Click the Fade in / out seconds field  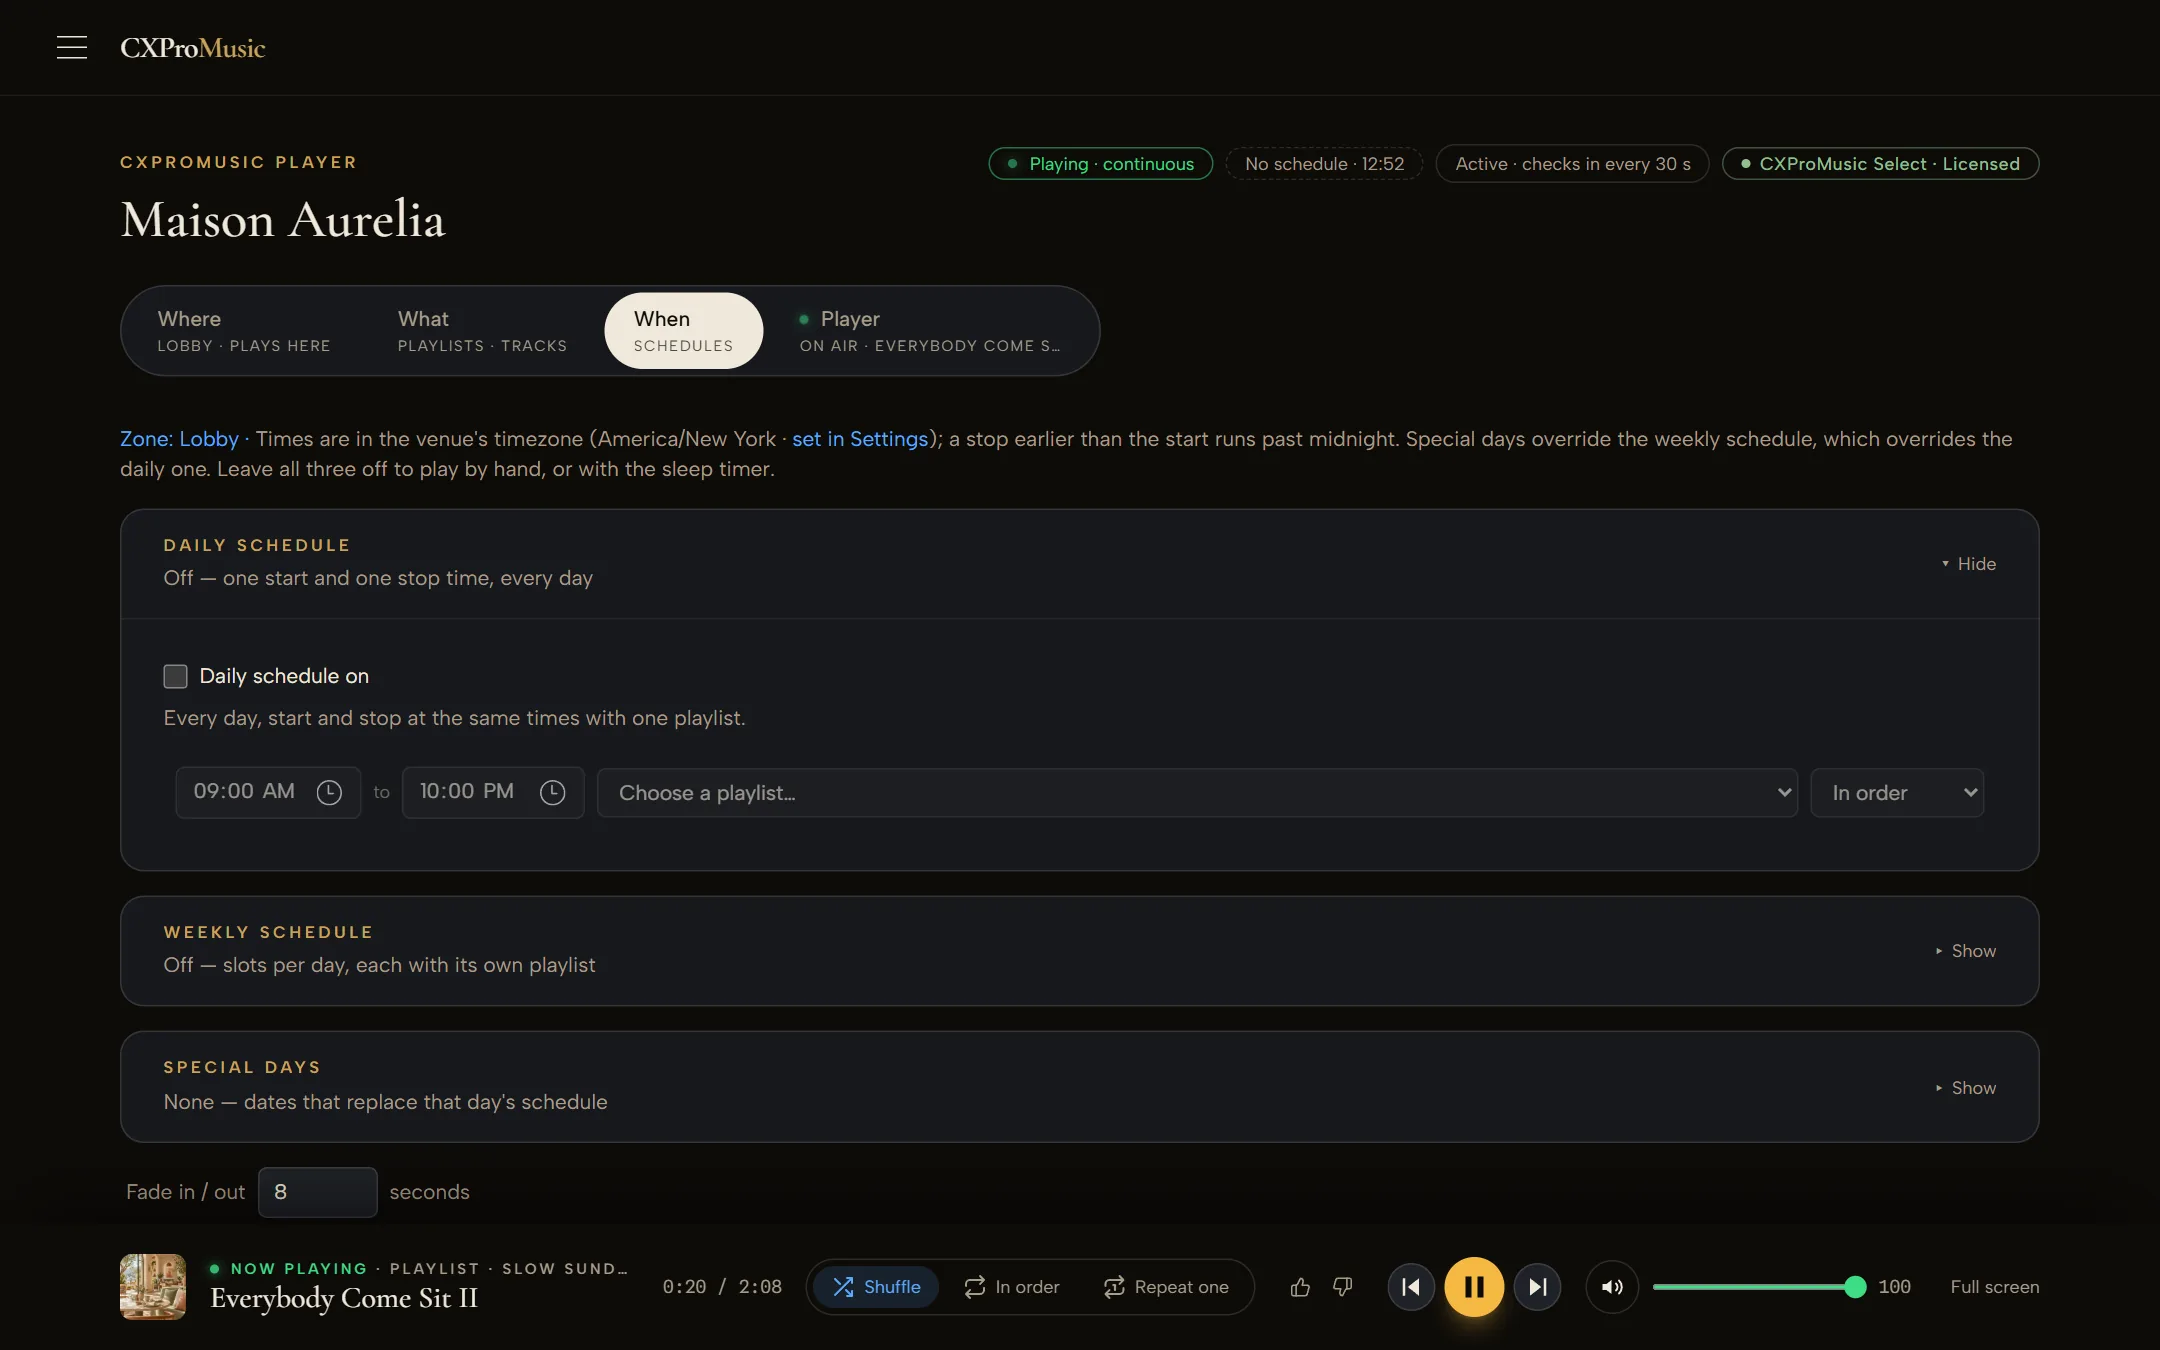[x=317, y=1192]
